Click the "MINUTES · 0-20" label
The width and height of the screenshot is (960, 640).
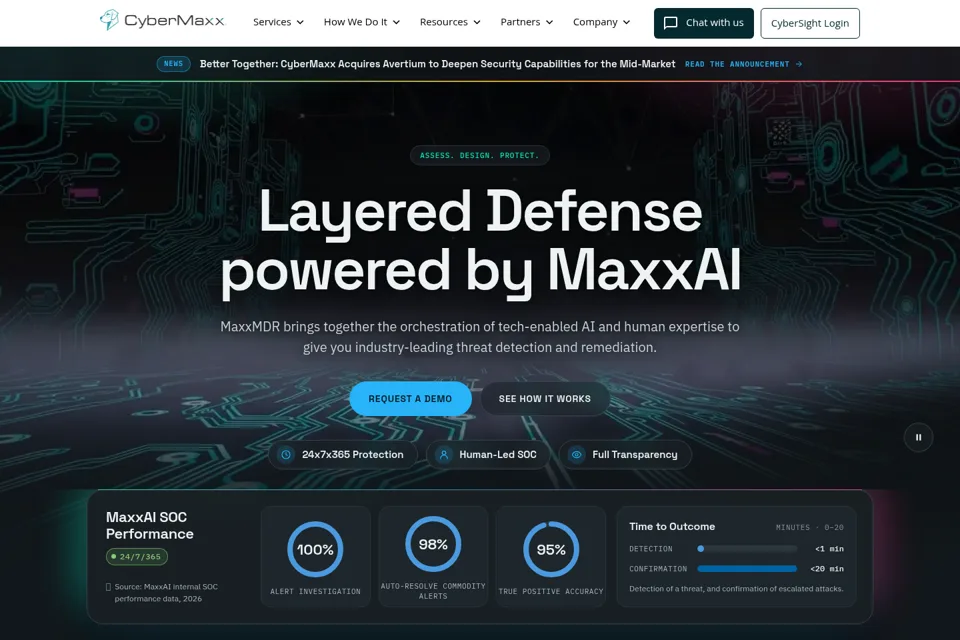(x=809, y=527)
